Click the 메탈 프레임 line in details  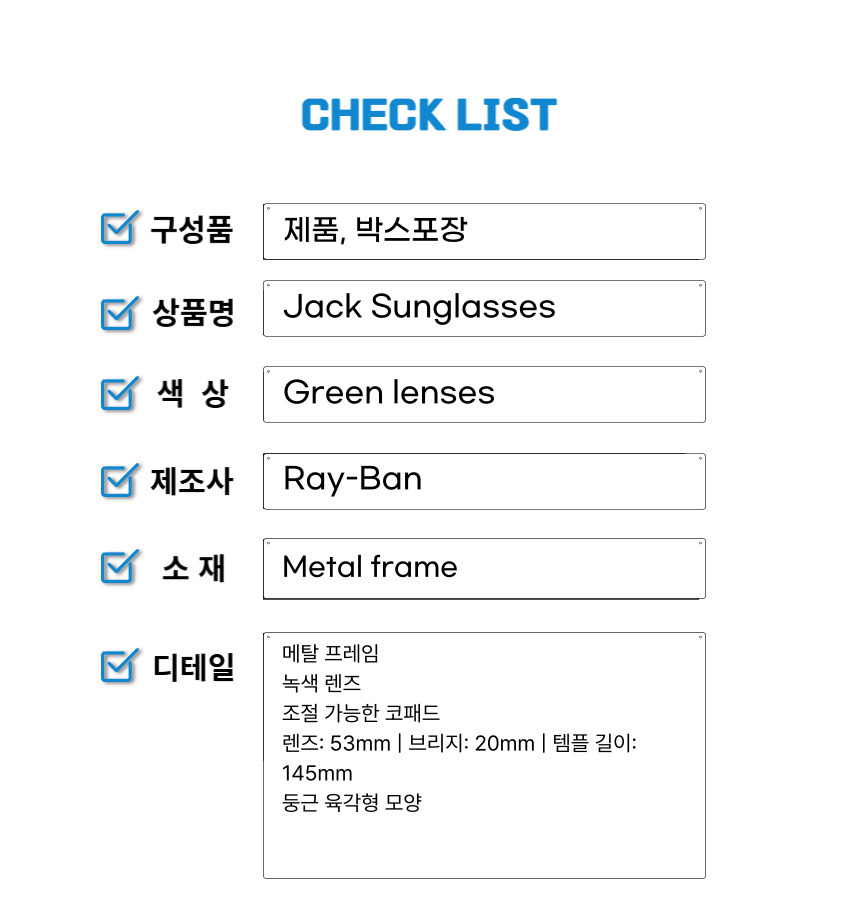(x=330, y=653)
